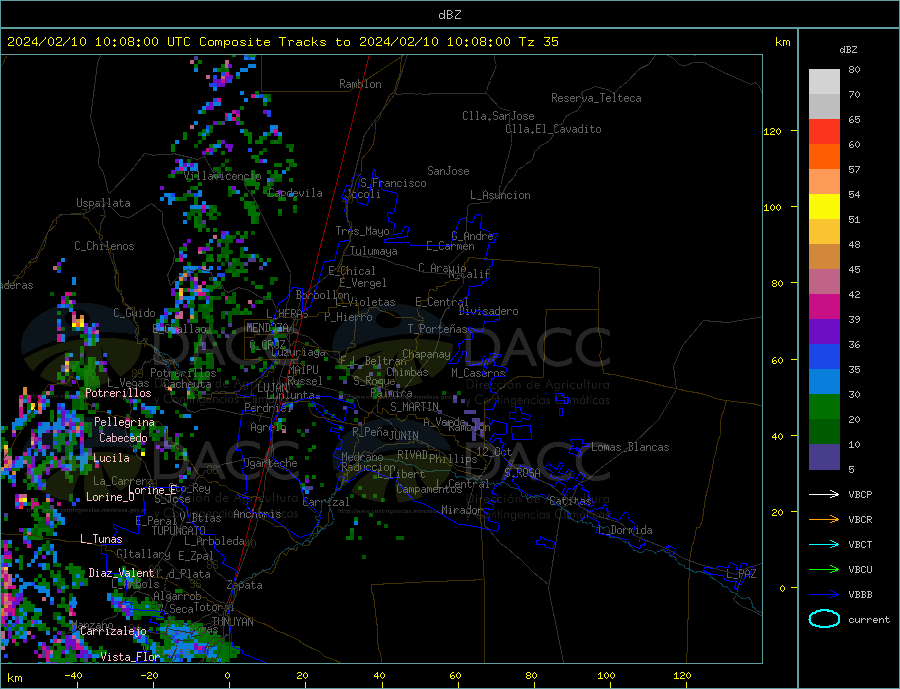Click the TUNUYAN place label
The image size is (900, 689).
click(232, 622)
